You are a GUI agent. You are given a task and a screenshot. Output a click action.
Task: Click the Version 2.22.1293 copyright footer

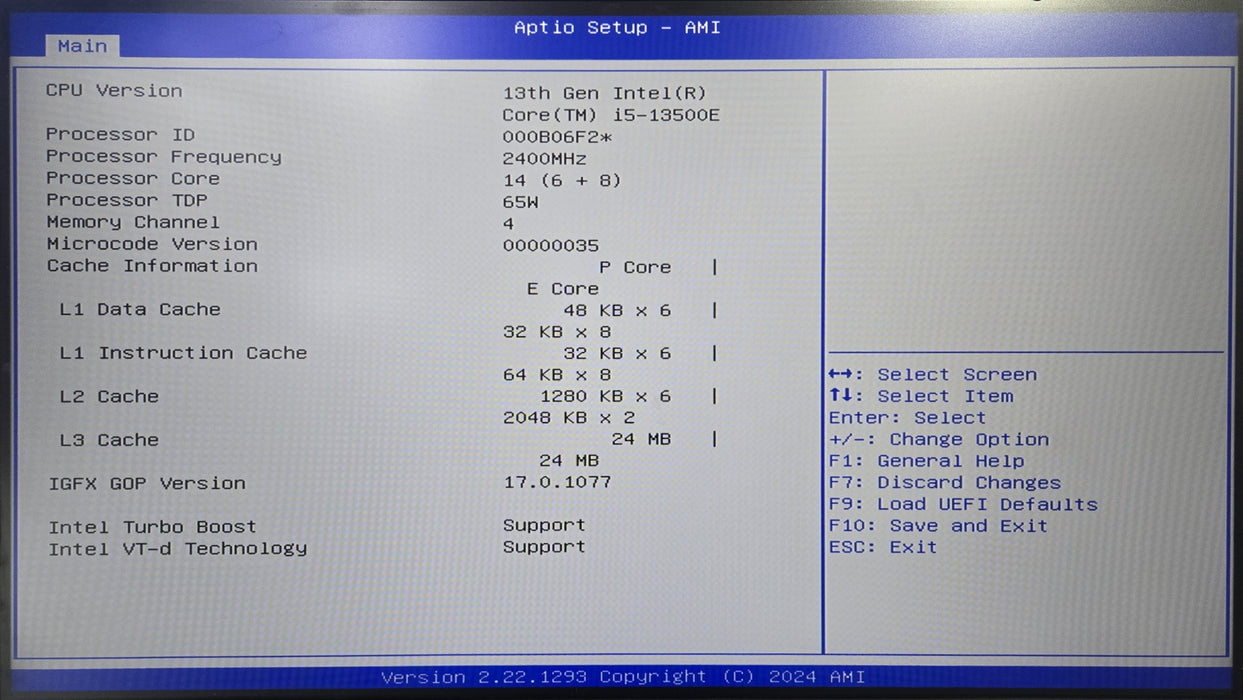(623, 677)
